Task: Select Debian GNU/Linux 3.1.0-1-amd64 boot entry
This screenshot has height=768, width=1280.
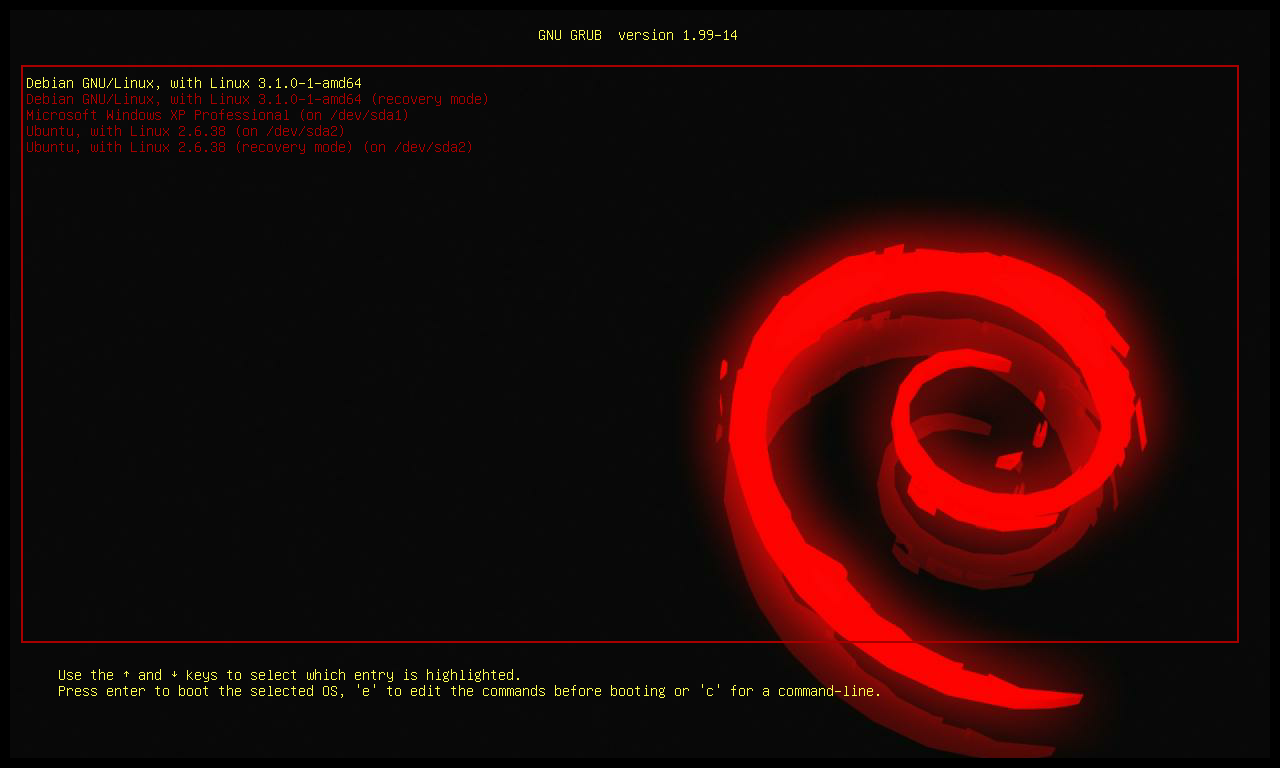Action: tap(194, 83)
